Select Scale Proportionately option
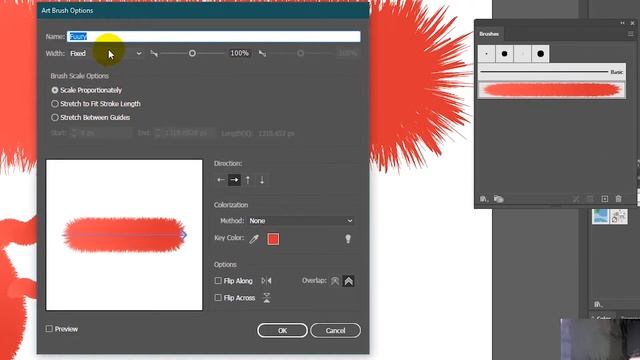Viewport: 640px width, 360px height. [55, 90]
